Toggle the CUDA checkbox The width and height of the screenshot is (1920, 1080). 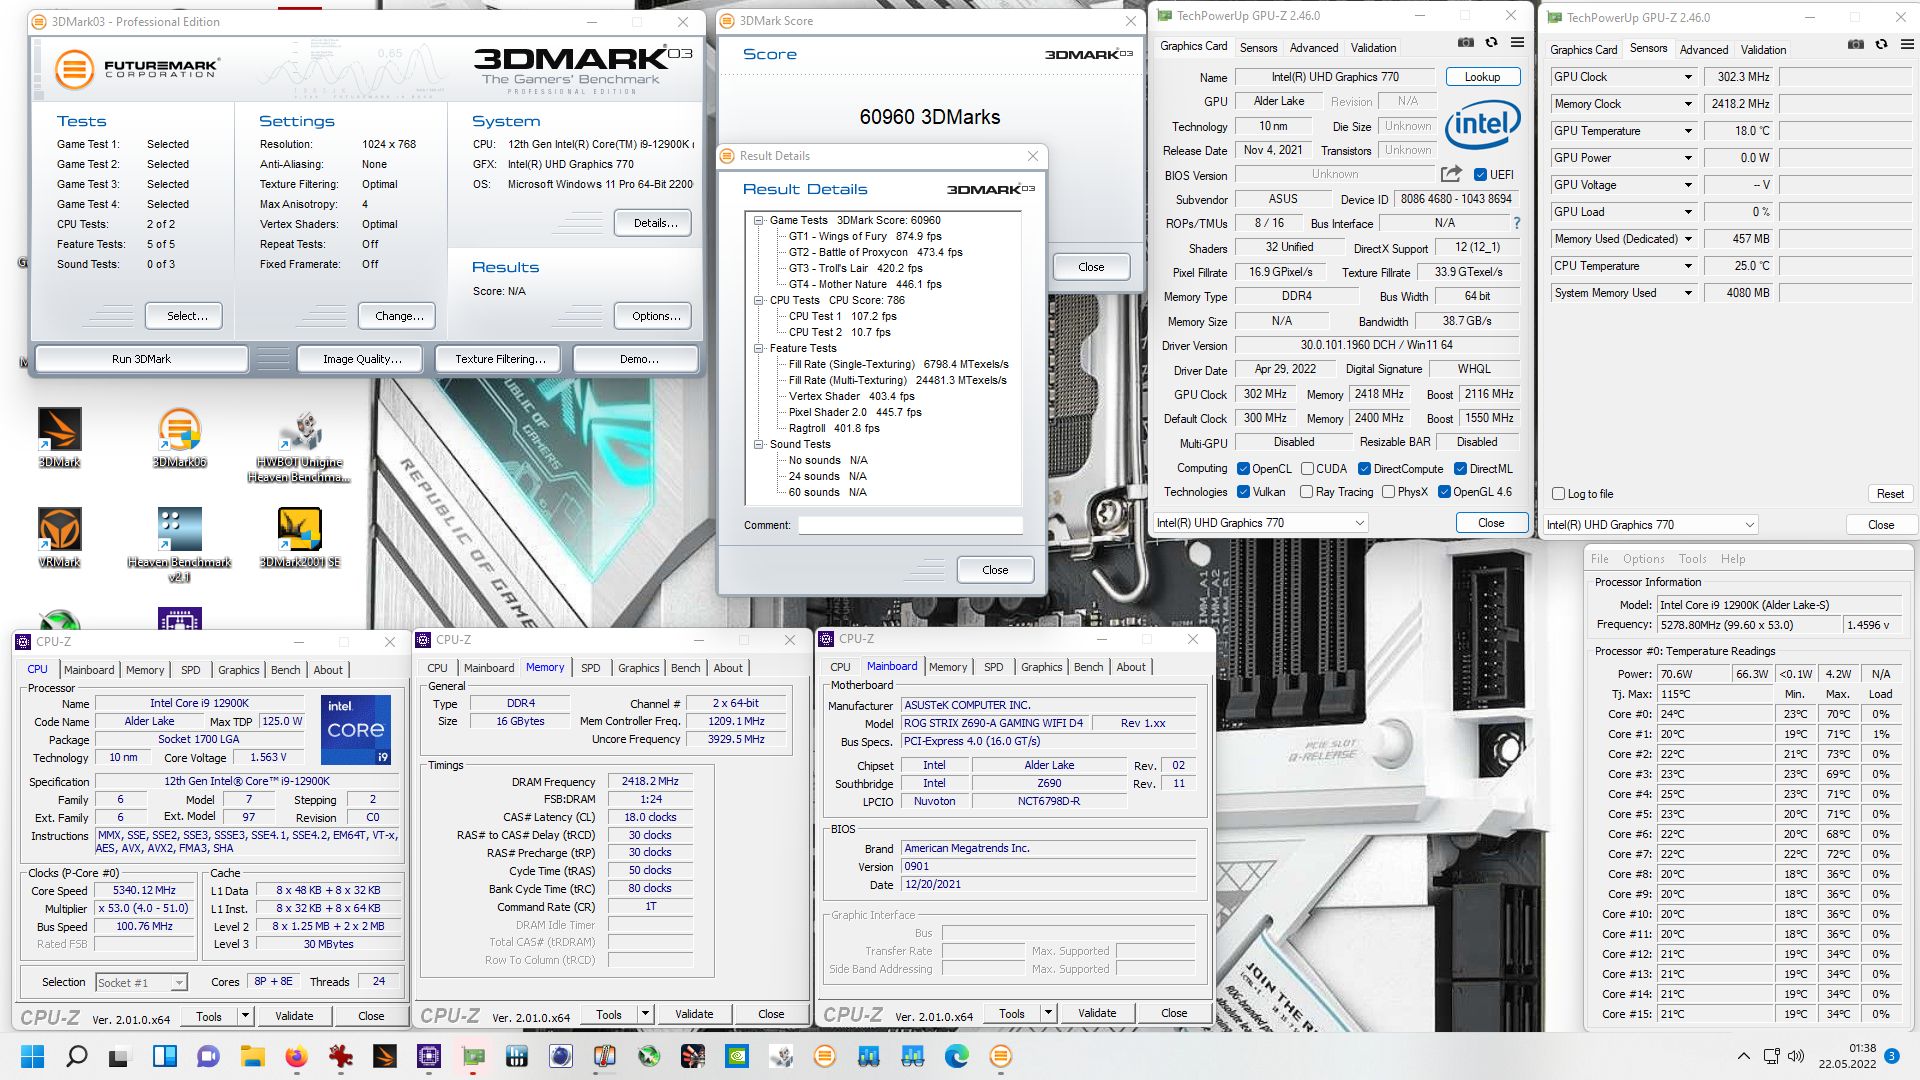coord(1306,469)
